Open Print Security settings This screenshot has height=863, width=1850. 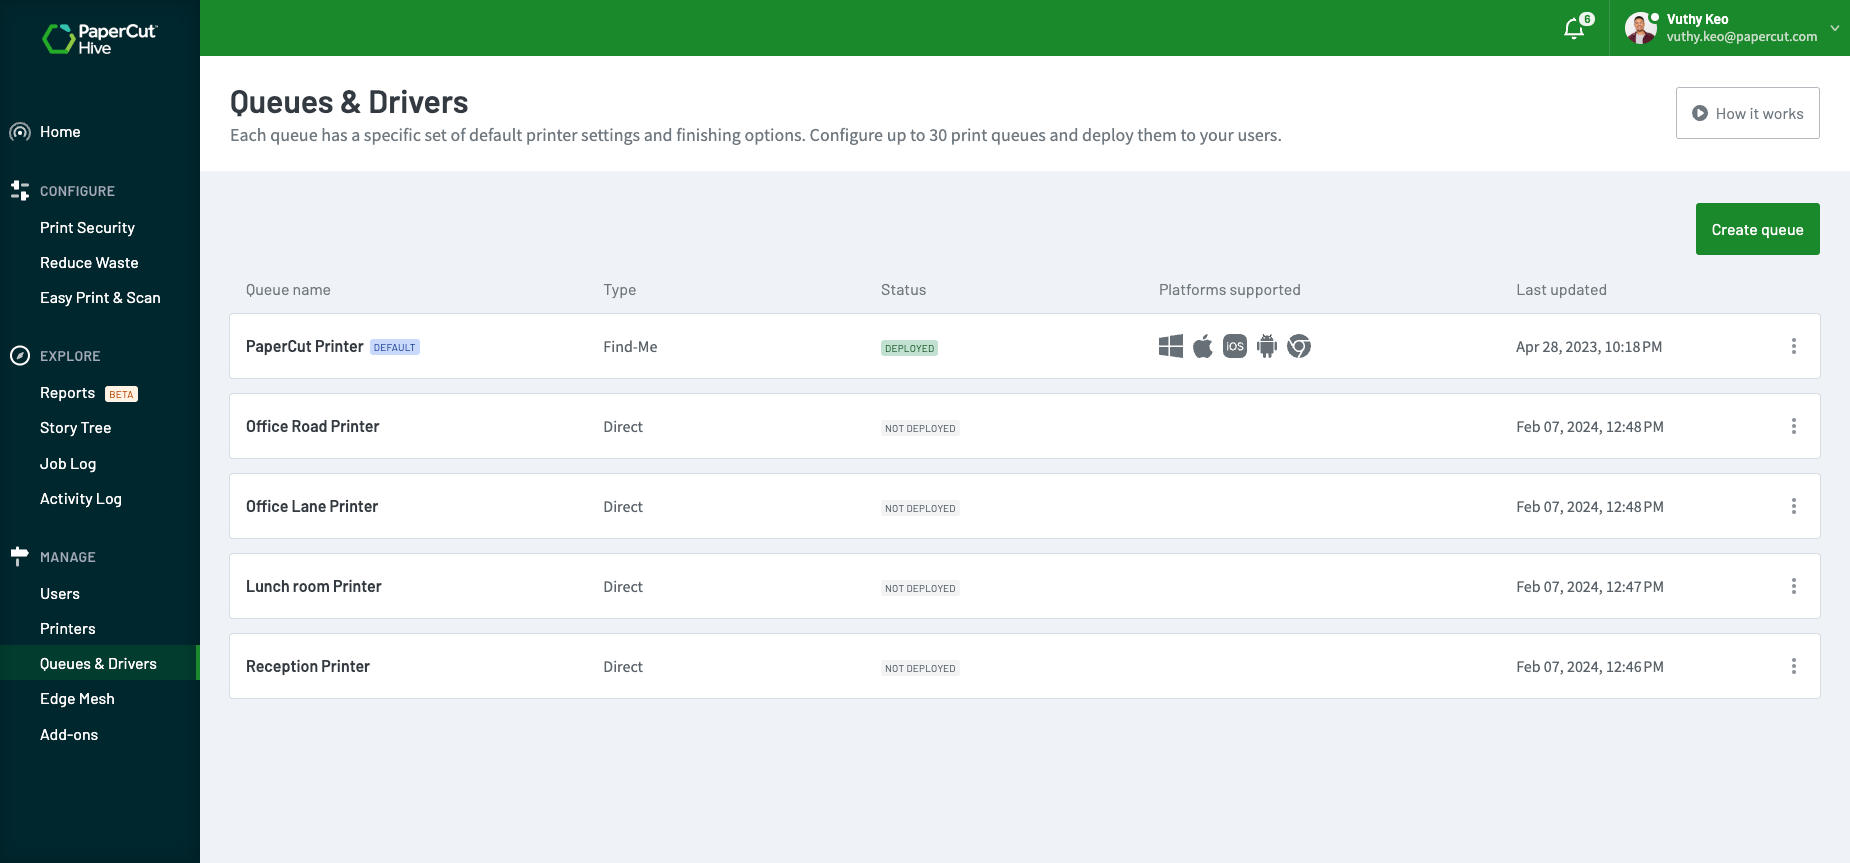87,228
